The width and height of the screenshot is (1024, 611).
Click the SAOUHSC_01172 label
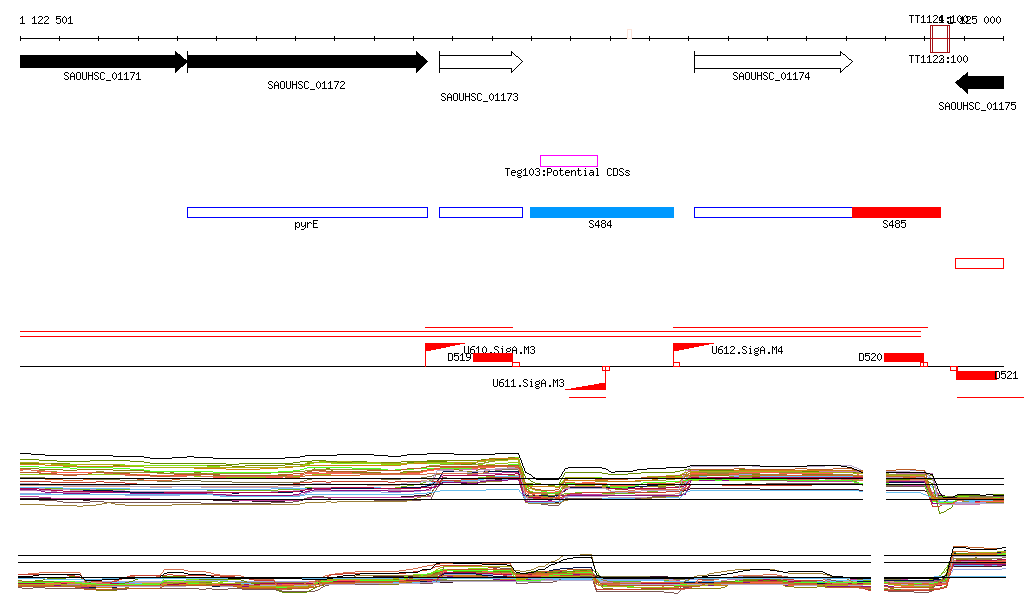[306, 86]
